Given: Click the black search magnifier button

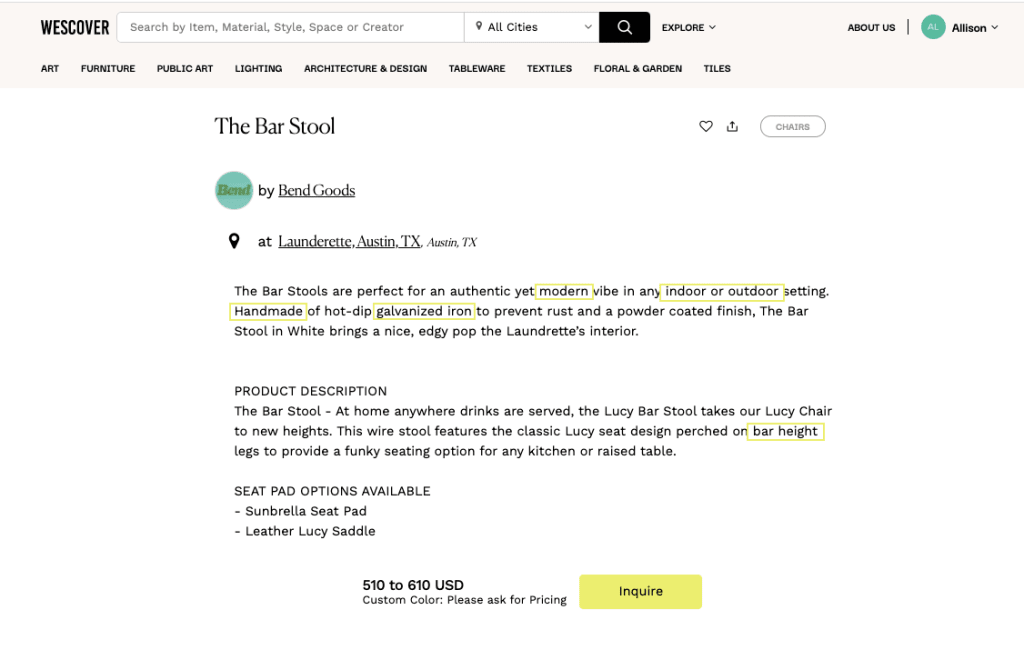Looking at the screenshot, I should click(624, 27).
